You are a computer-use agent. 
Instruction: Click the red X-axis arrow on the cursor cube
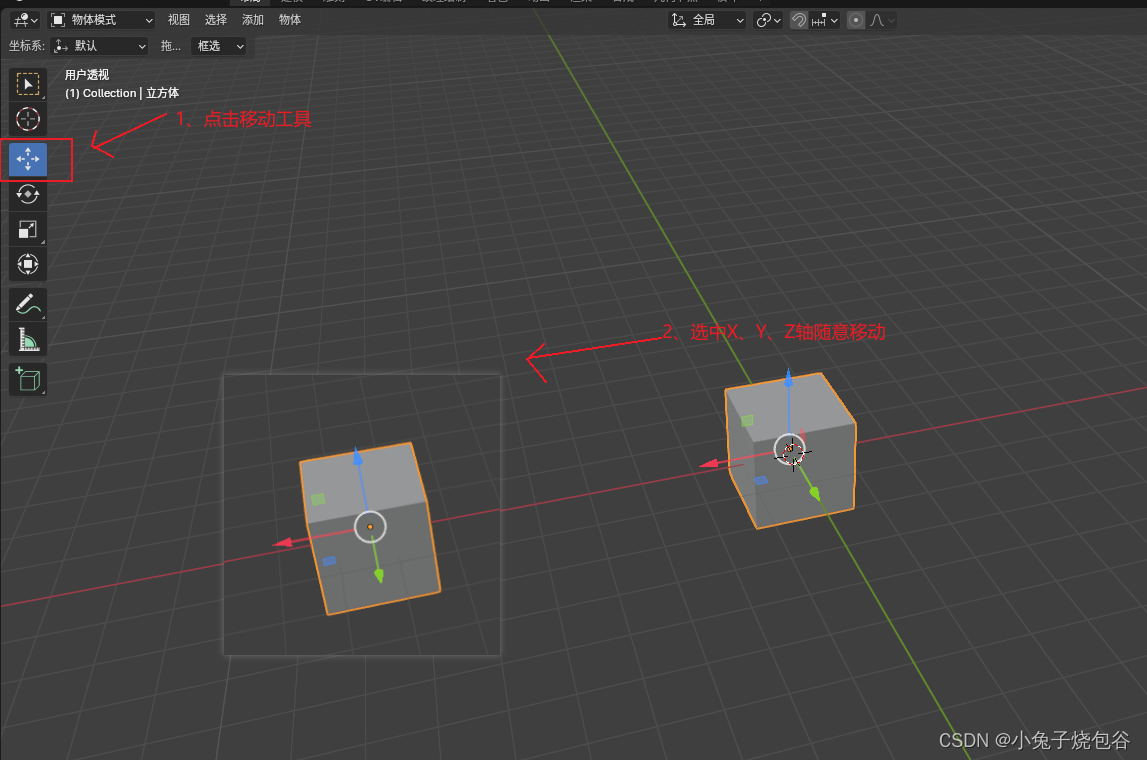point(709,463)
